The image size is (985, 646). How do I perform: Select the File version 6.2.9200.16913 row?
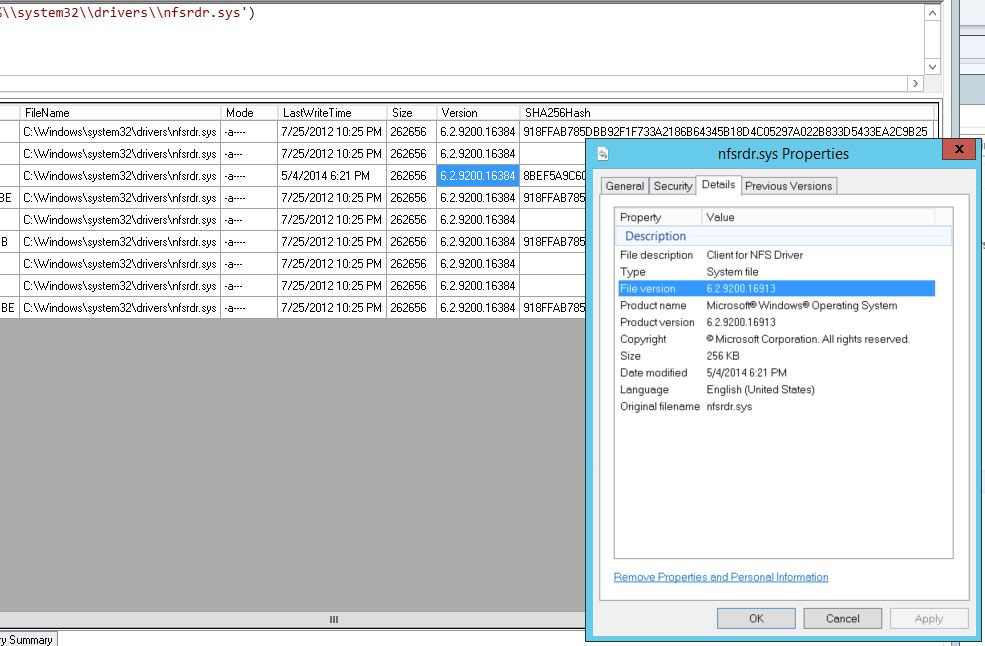tap(777, 288)
